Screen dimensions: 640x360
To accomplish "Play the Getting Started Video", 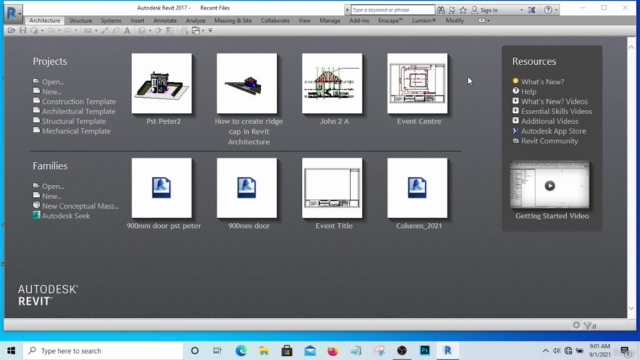I will tap(550, 186).
